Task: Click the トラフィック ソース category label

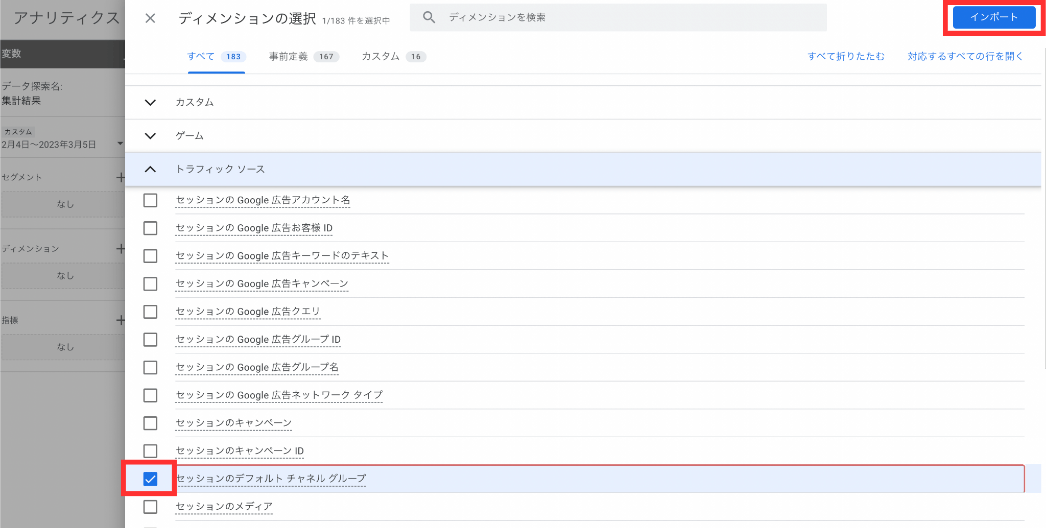Action: click(x=220, y=170)
